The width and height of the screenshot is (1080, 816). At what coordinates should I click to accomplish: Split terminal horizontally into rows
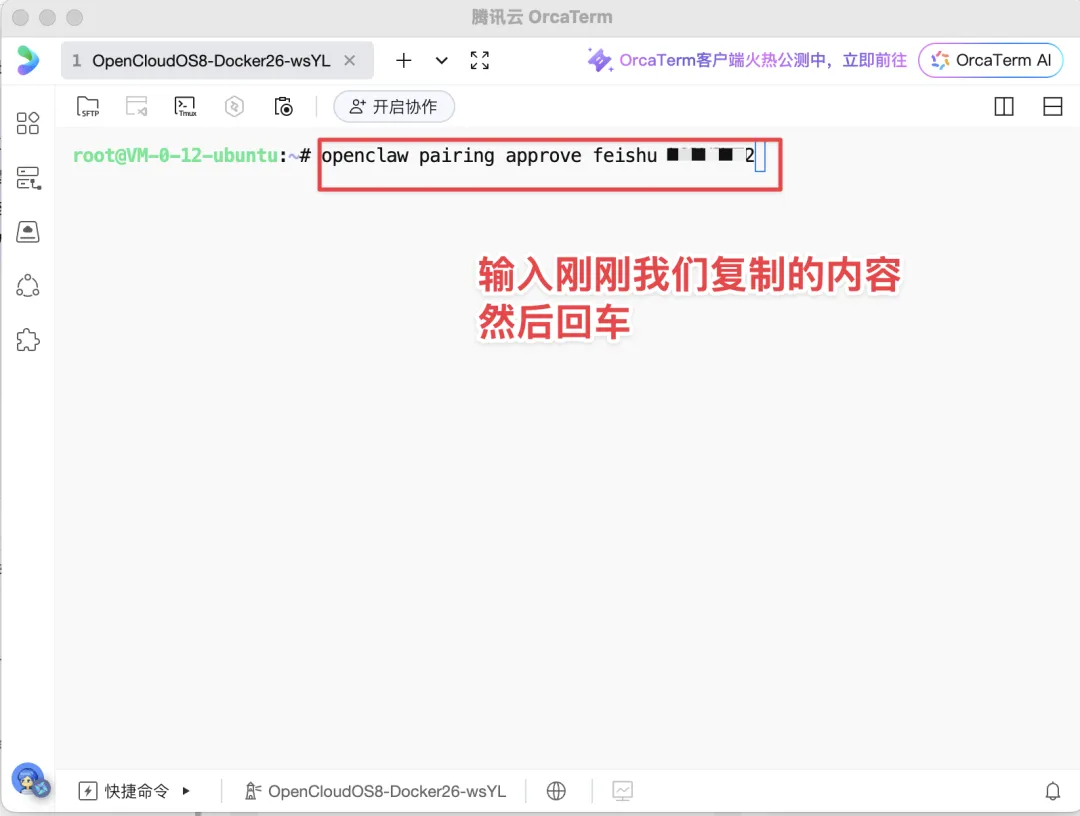click(x=1052, y=107)
